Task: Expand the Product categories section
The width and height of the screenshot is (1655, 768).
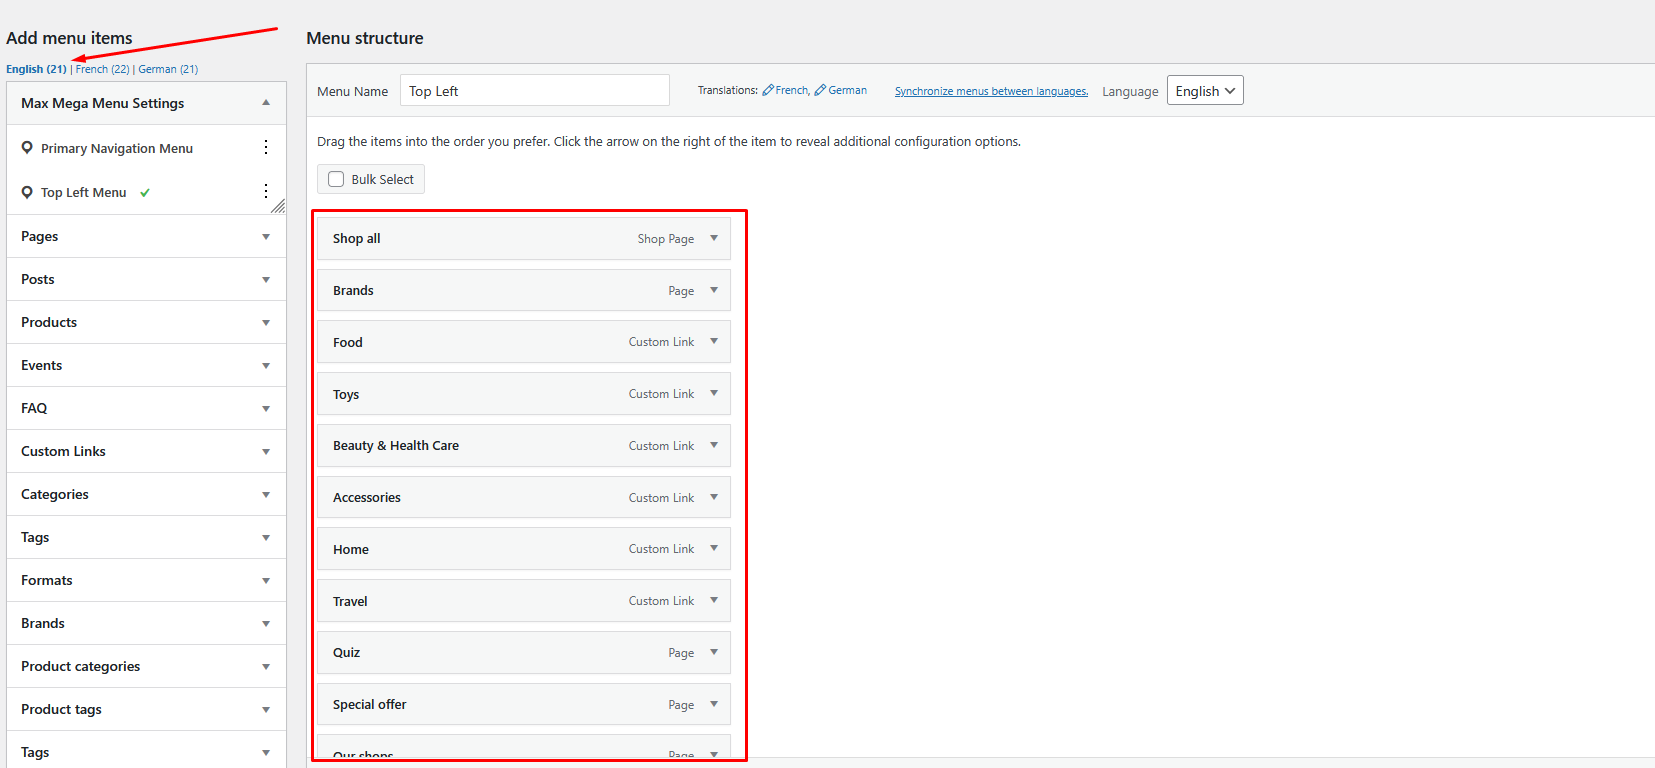Action: click(x=266, y=667)
